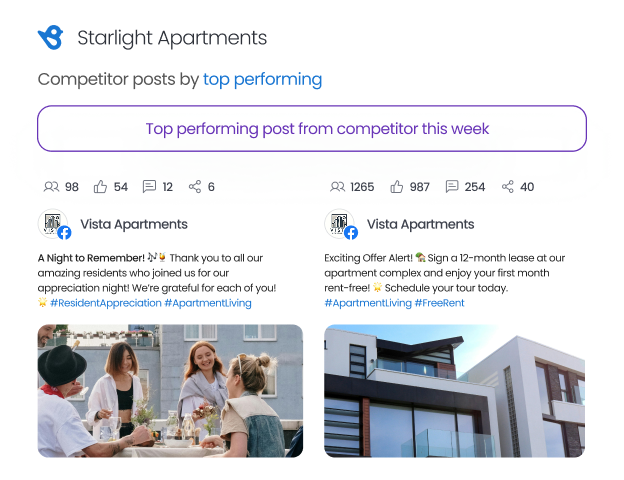Open the residents rooftop party photo
Screen dimensions: 624x480
(170, 390)
